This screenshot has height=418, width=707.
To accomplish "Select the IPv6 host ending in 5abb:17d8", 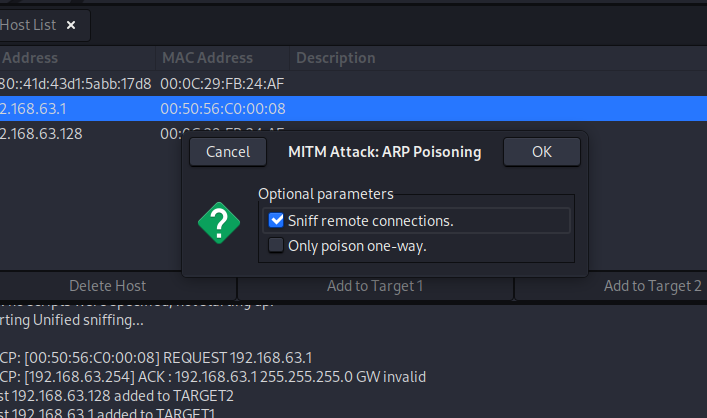I will [x=354, y=83].
